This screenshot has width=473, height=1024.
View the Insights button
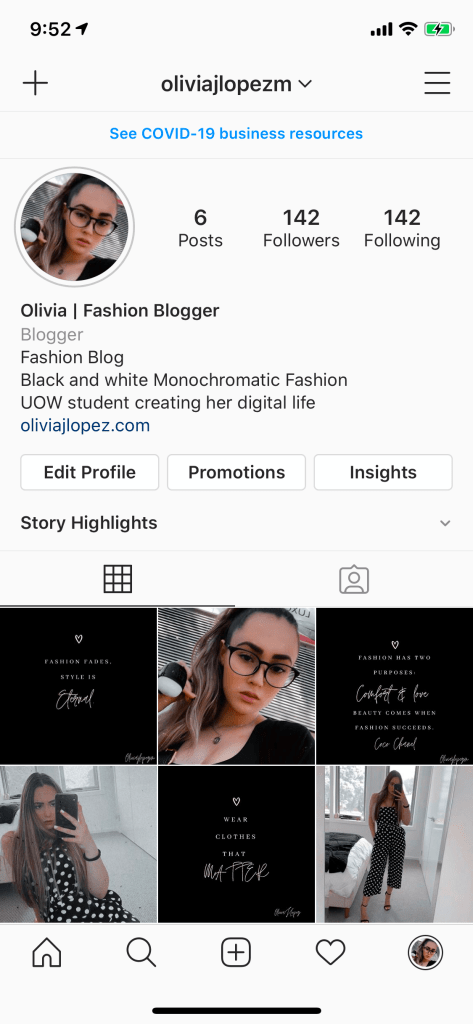click(383, 472)
